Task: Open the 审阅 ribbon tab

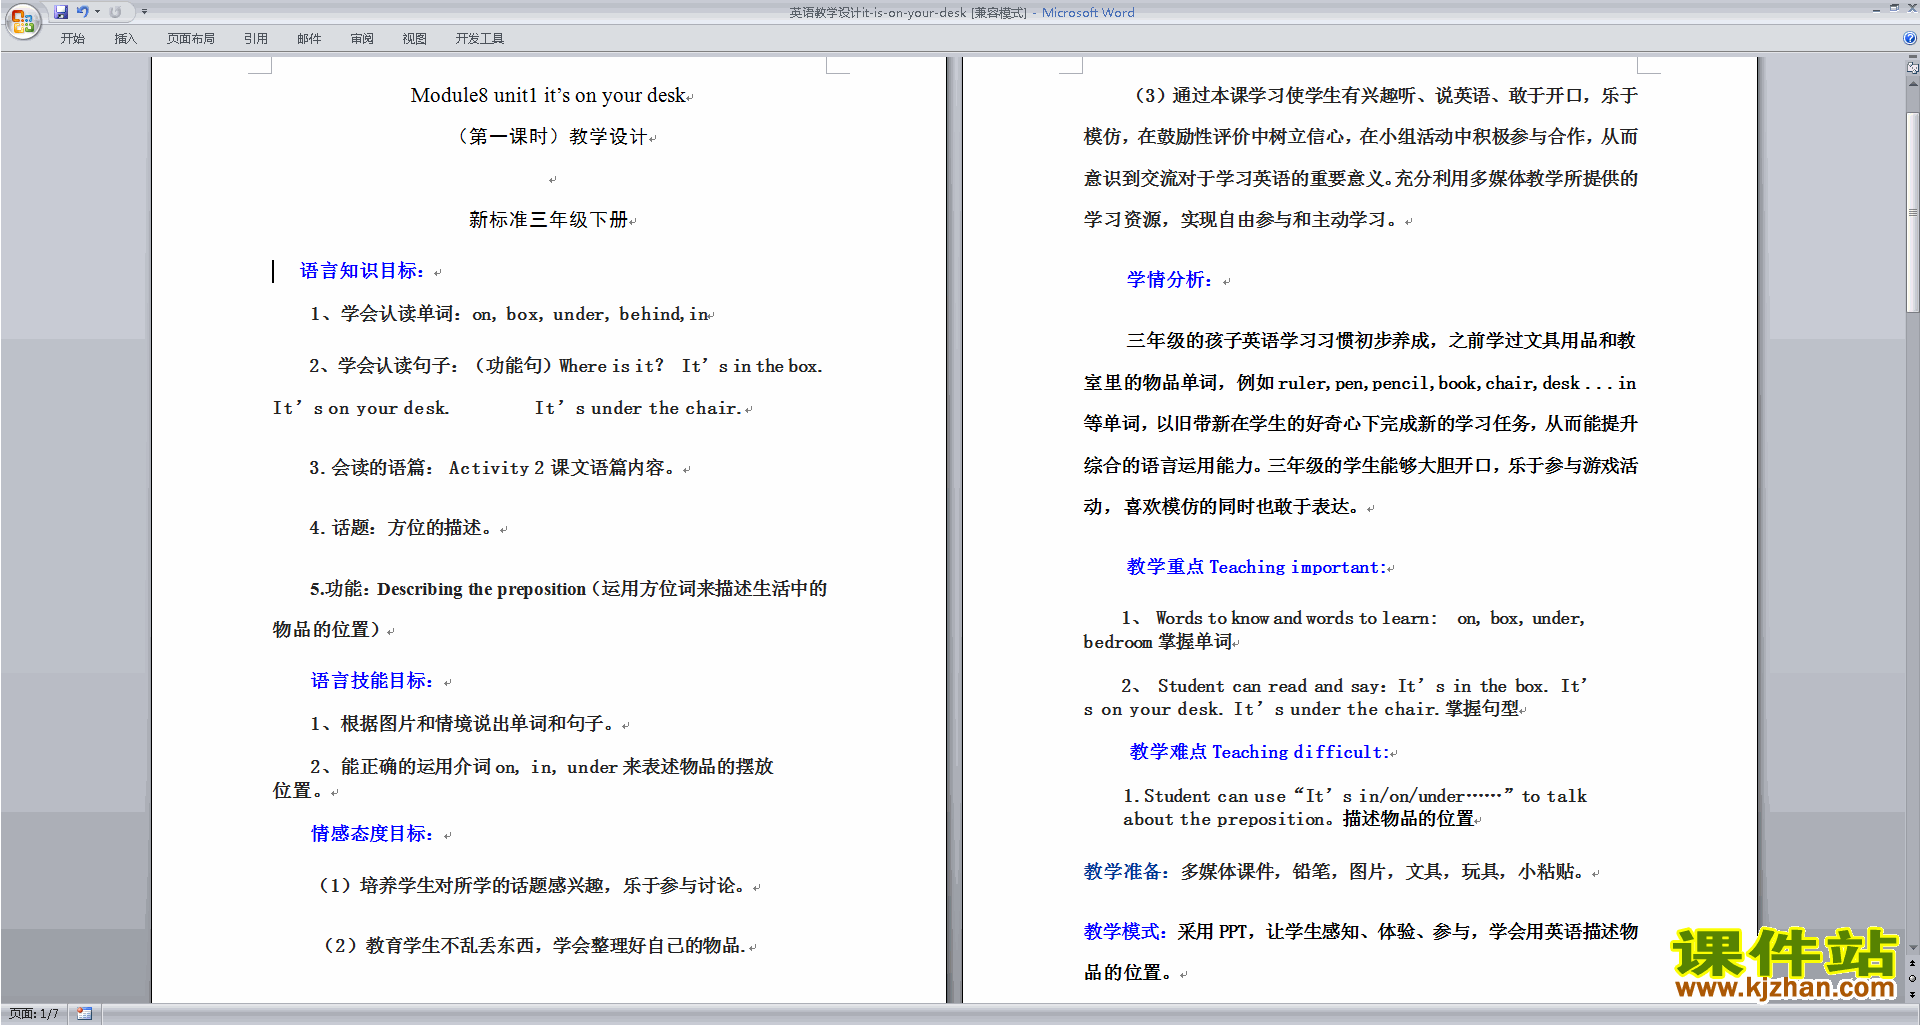Action: click(362, 39)
